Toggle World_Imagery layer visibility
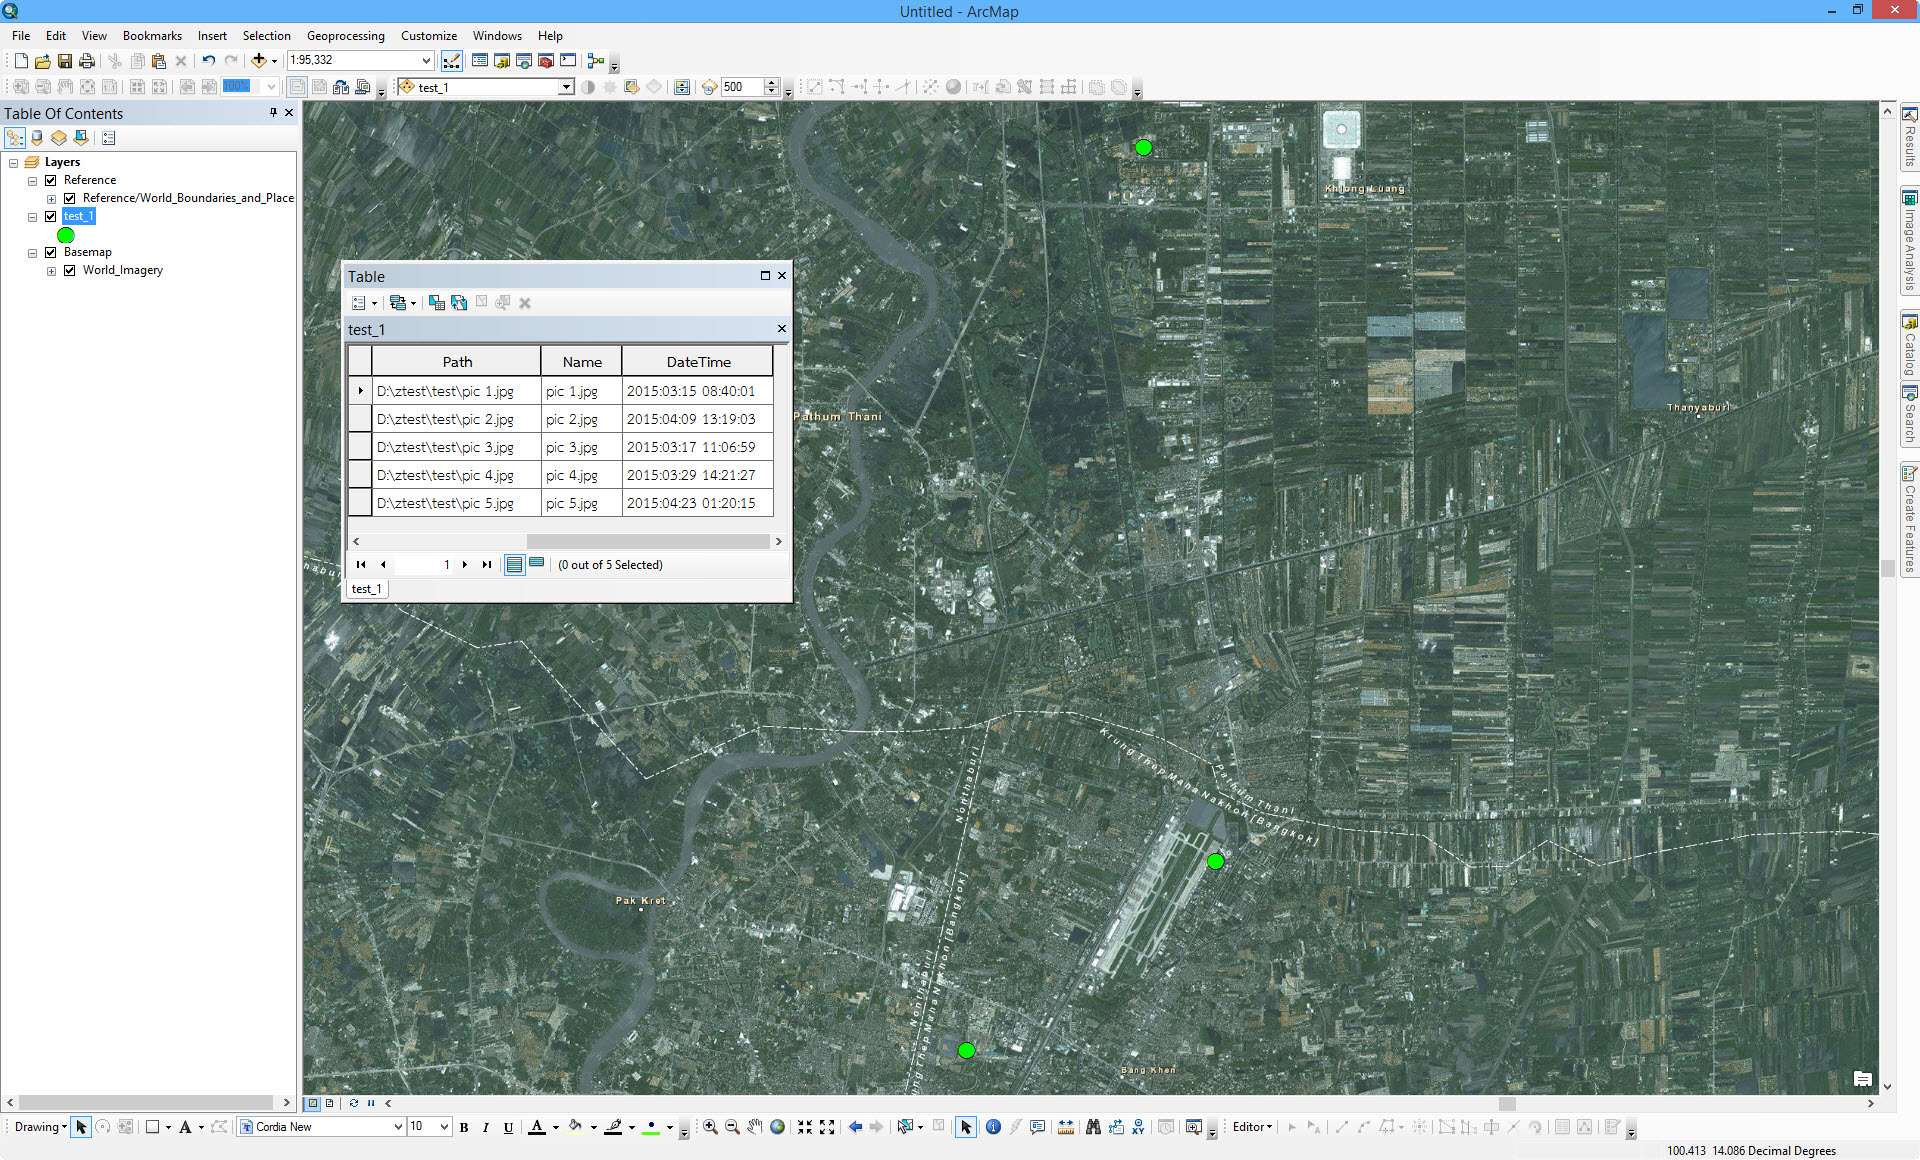This screenshot has width=1920, height=1160. (70, 271)
